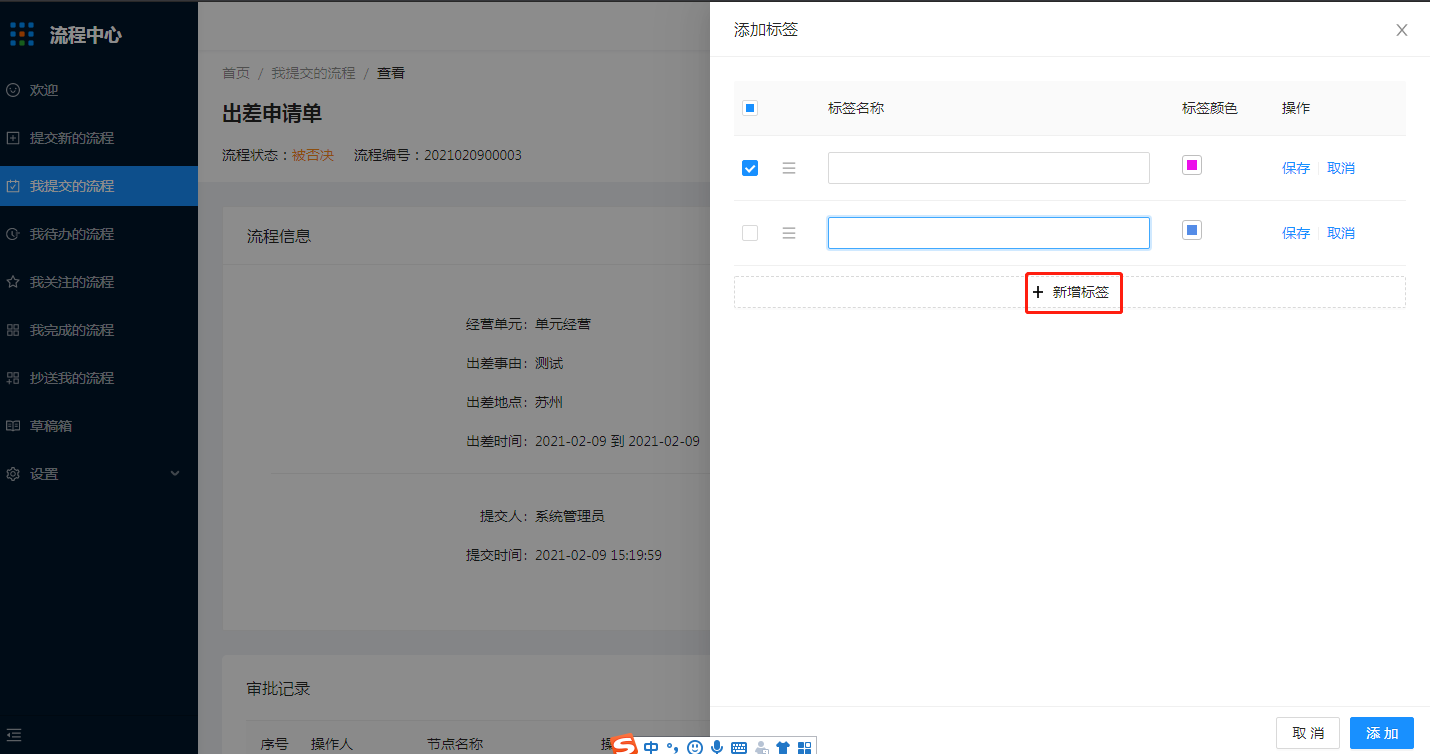Select 我提交的流程 in sidebar
The width and height of the screenshot is (1430, 754).
[99, 186]
